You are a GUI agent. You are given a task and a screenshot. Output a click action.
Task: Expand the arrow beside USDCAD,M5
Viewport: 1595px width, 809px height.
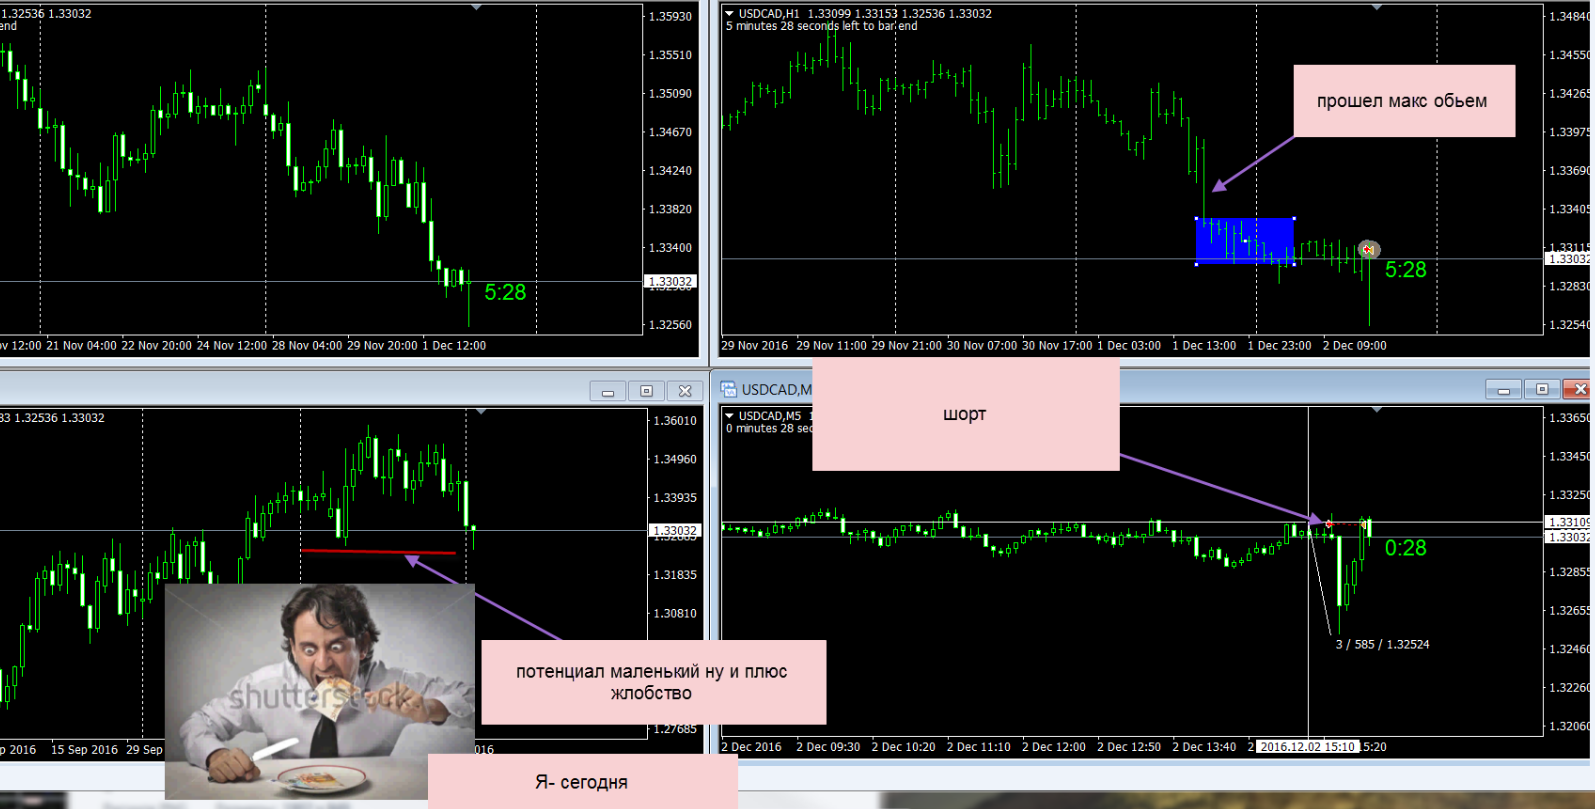730,416
